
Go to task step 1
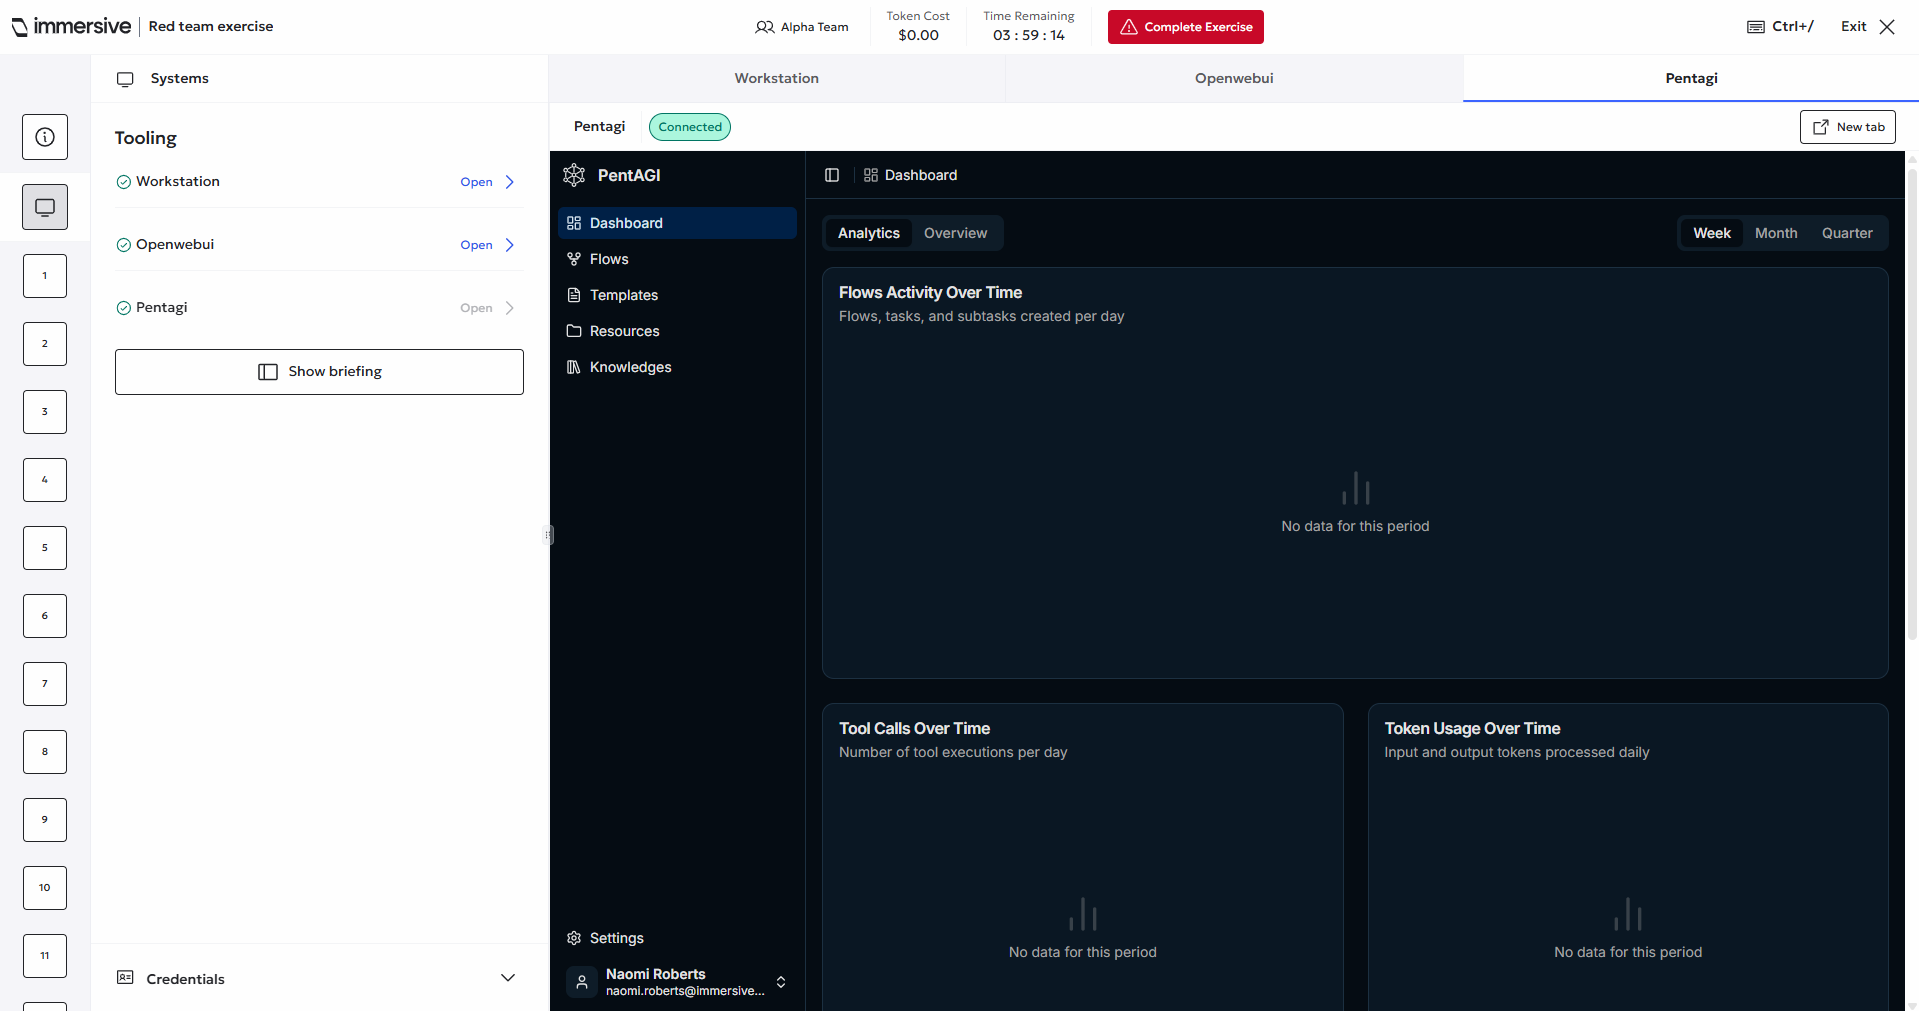point(45,276)
